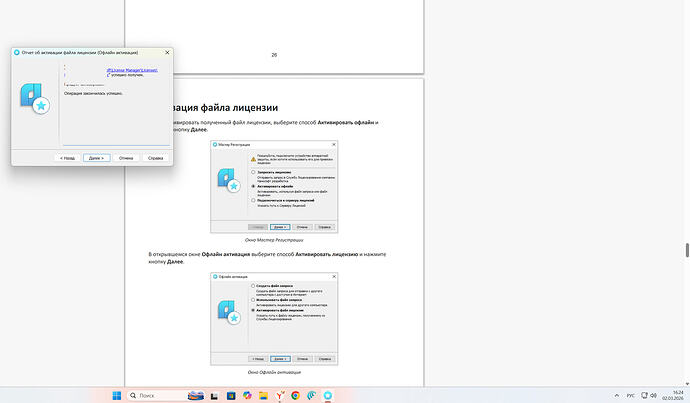Click the Поиск taskbar search field

(x=160, y=395)
